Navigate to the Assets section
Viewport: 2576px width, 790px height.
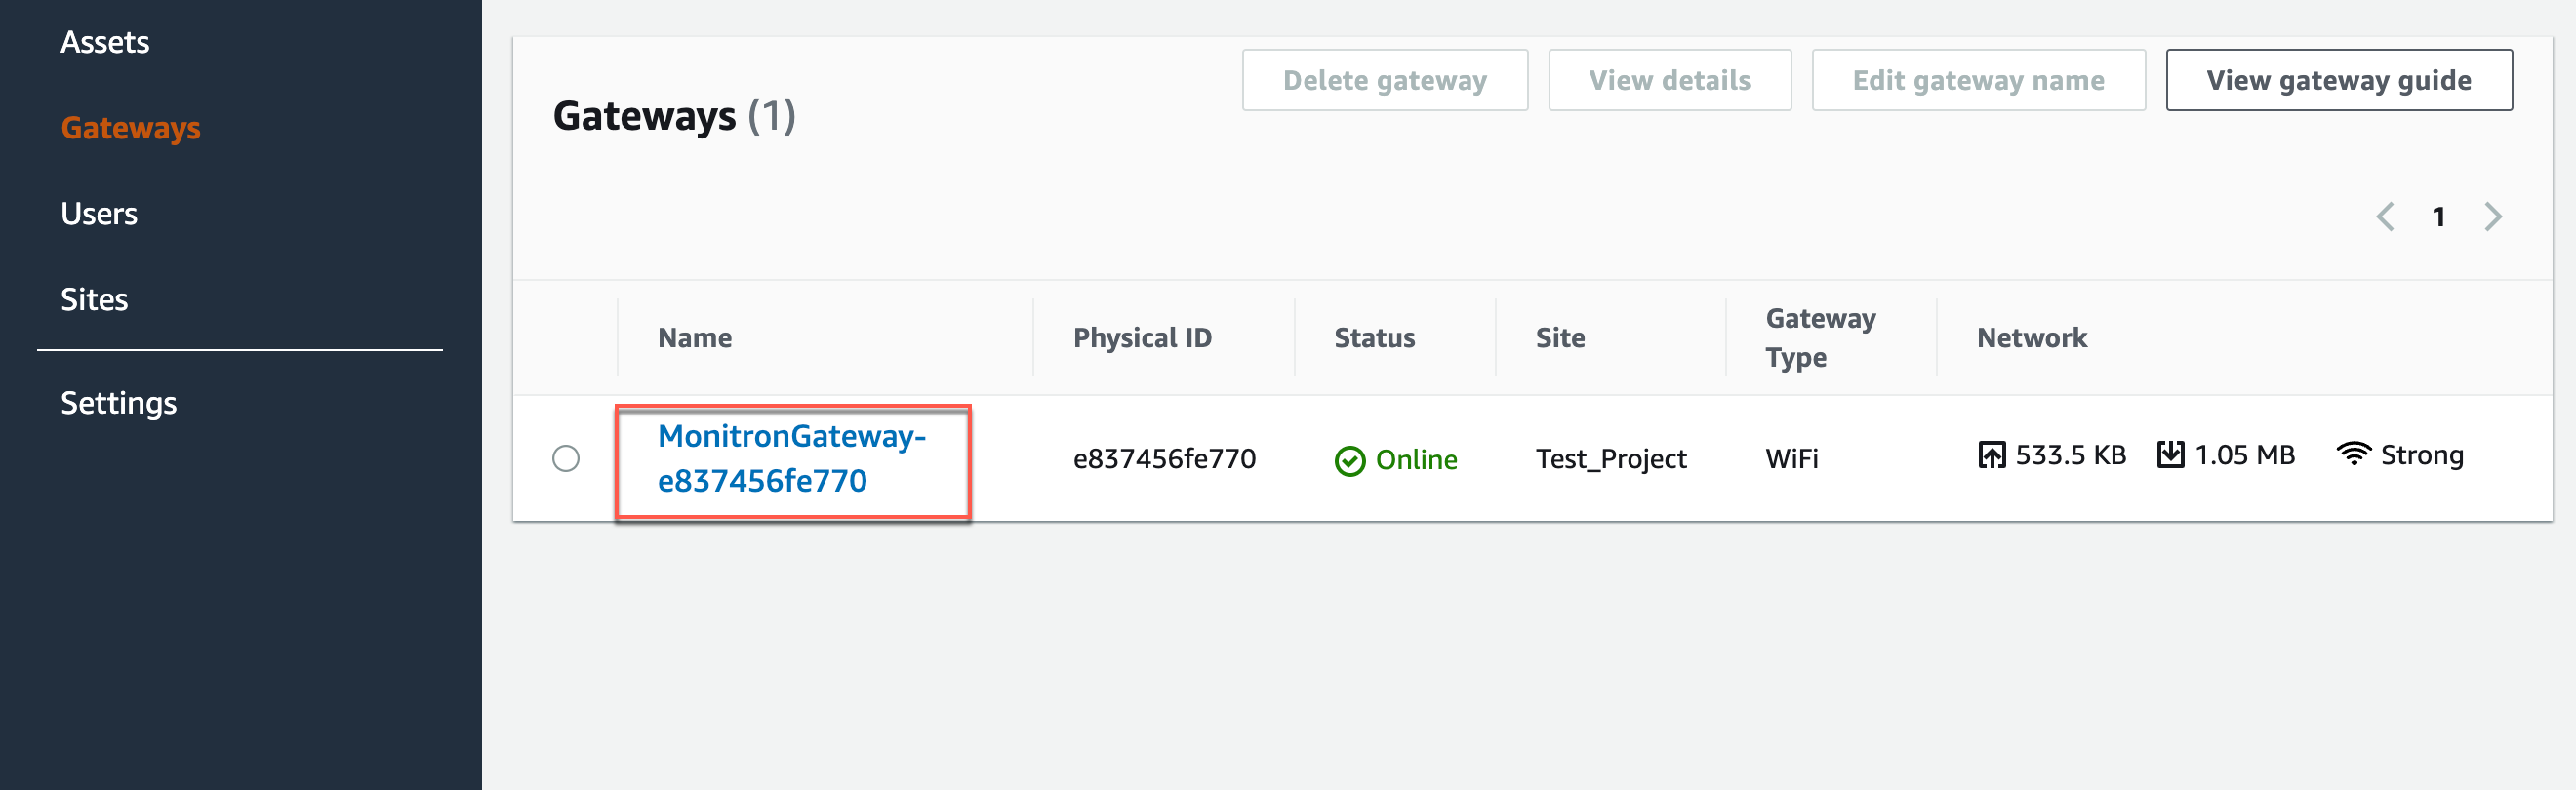[x=106, y=42]
